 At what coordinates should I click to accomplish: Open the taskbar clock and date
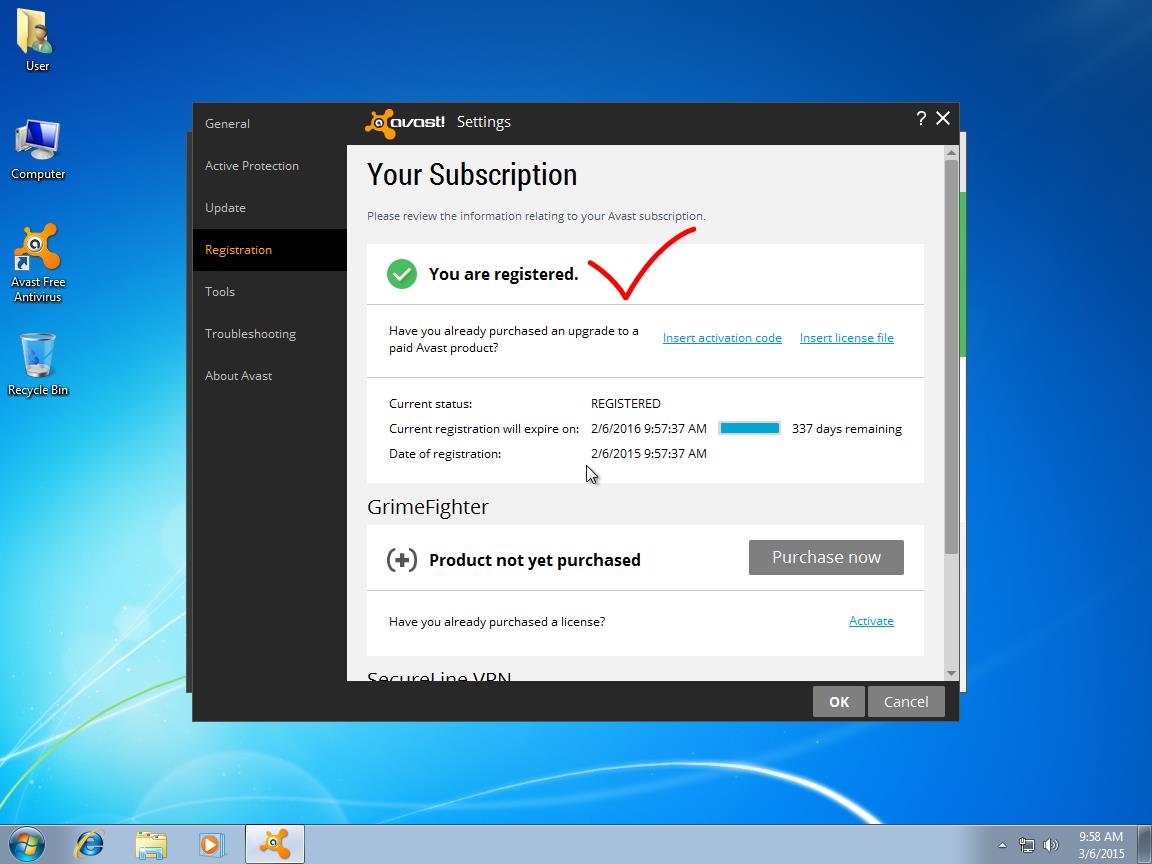[x=1101, y=845]
